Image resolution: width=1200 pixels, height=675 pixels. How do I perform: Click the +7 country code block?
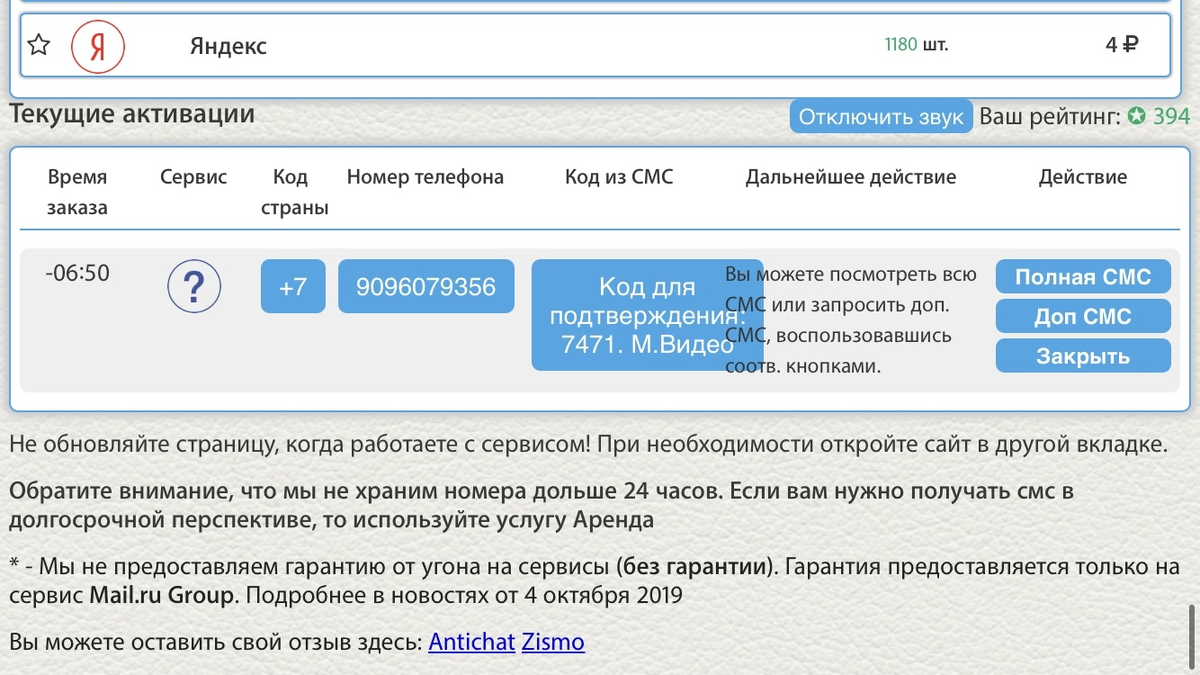point(292,286)
